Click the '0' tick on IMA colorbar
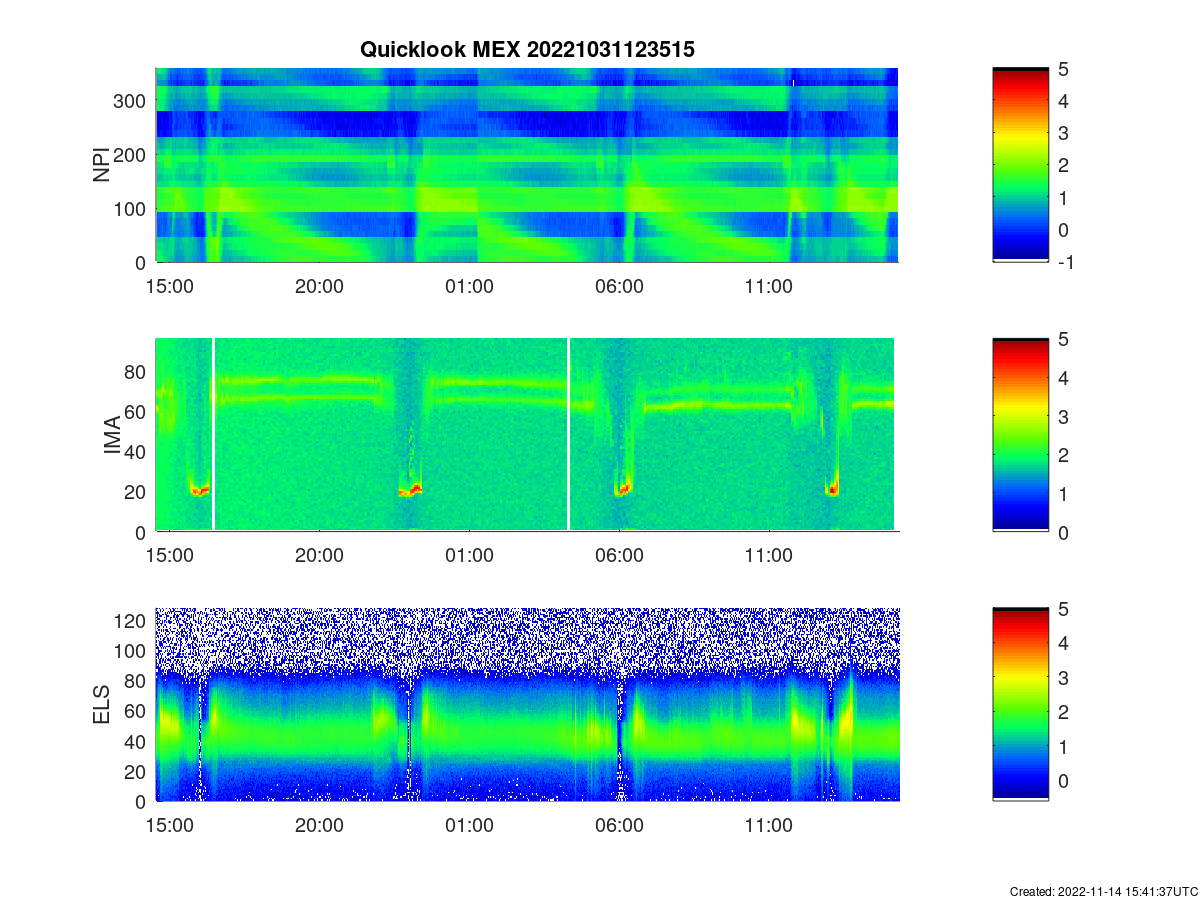The image size is (1200, 900). [x=1064, y=532]
